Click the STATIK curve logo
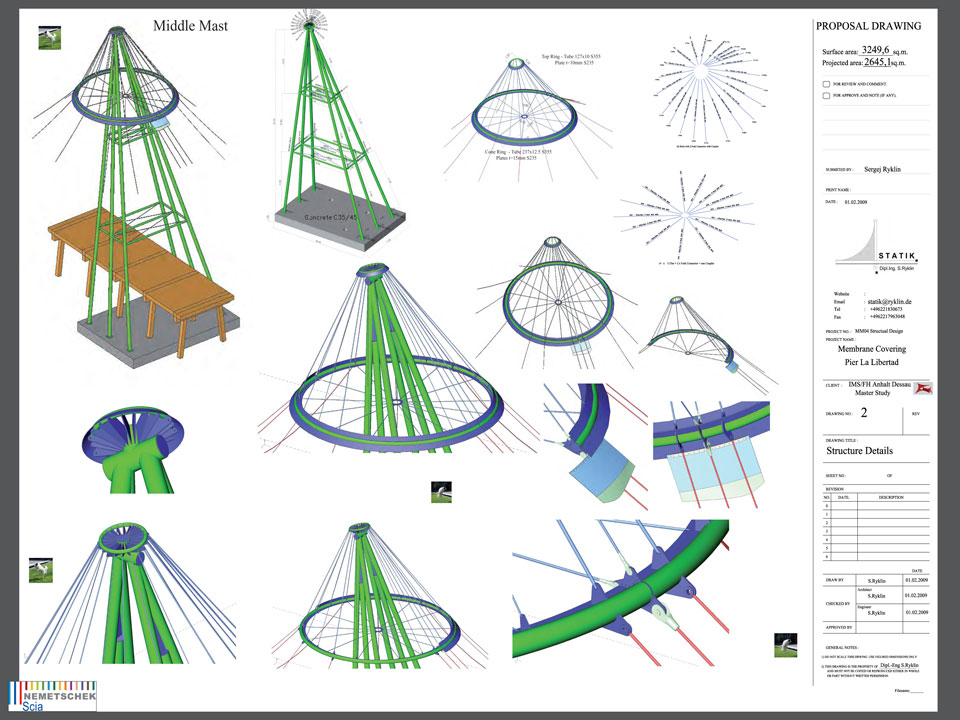Screen dimensions: 960x720 click(x=877, y=246)
